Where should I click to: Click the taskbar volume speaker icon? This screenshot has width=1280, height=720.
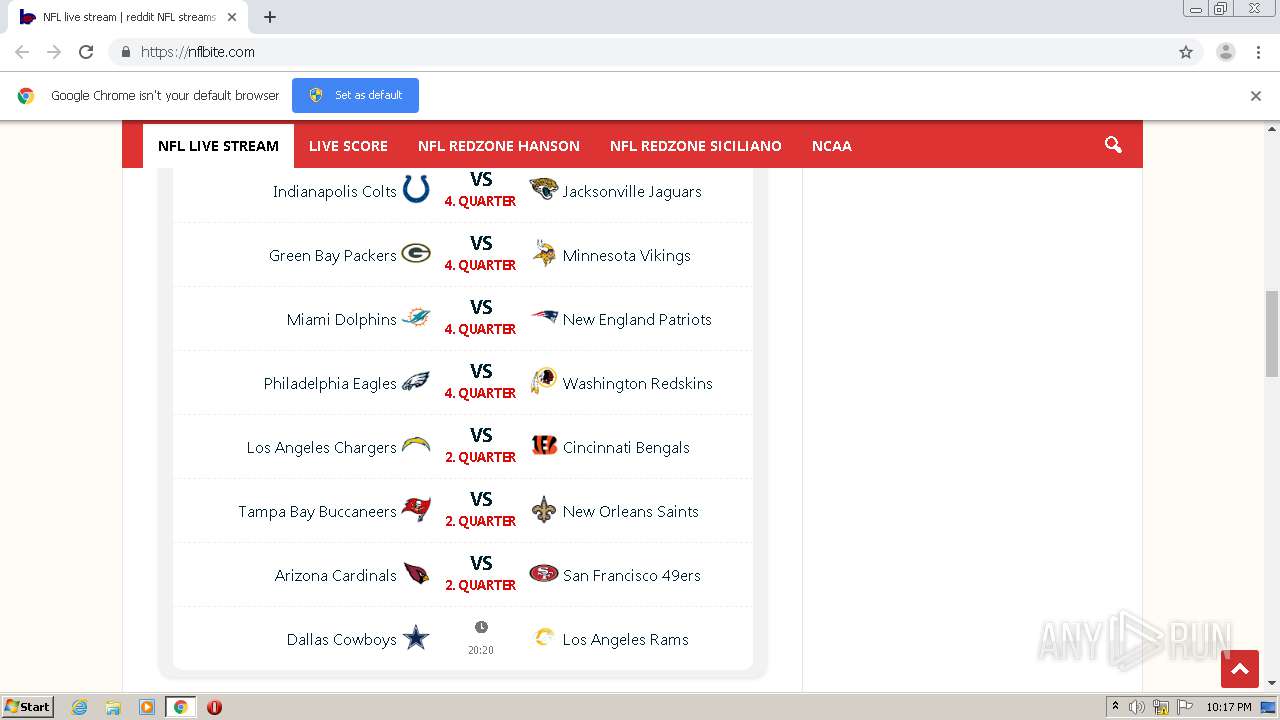(x=1137, y=707)
